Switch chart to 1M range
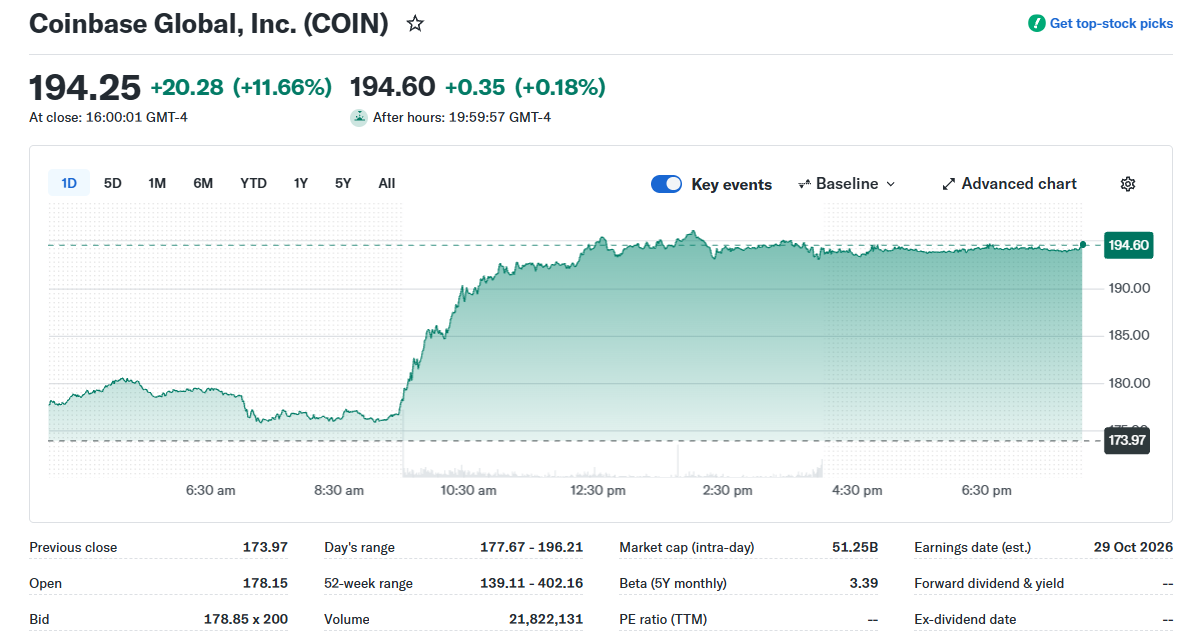Screen dimensions: 1193x635 (x=157, y=183)
